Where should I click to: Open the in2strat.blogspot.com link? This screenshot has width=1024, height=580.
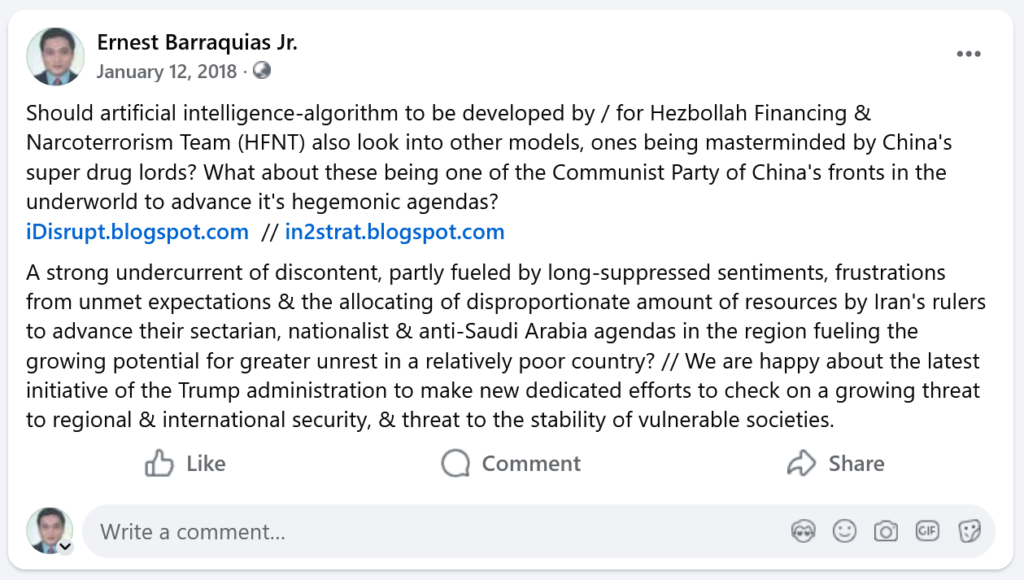[x=394, y=232]
